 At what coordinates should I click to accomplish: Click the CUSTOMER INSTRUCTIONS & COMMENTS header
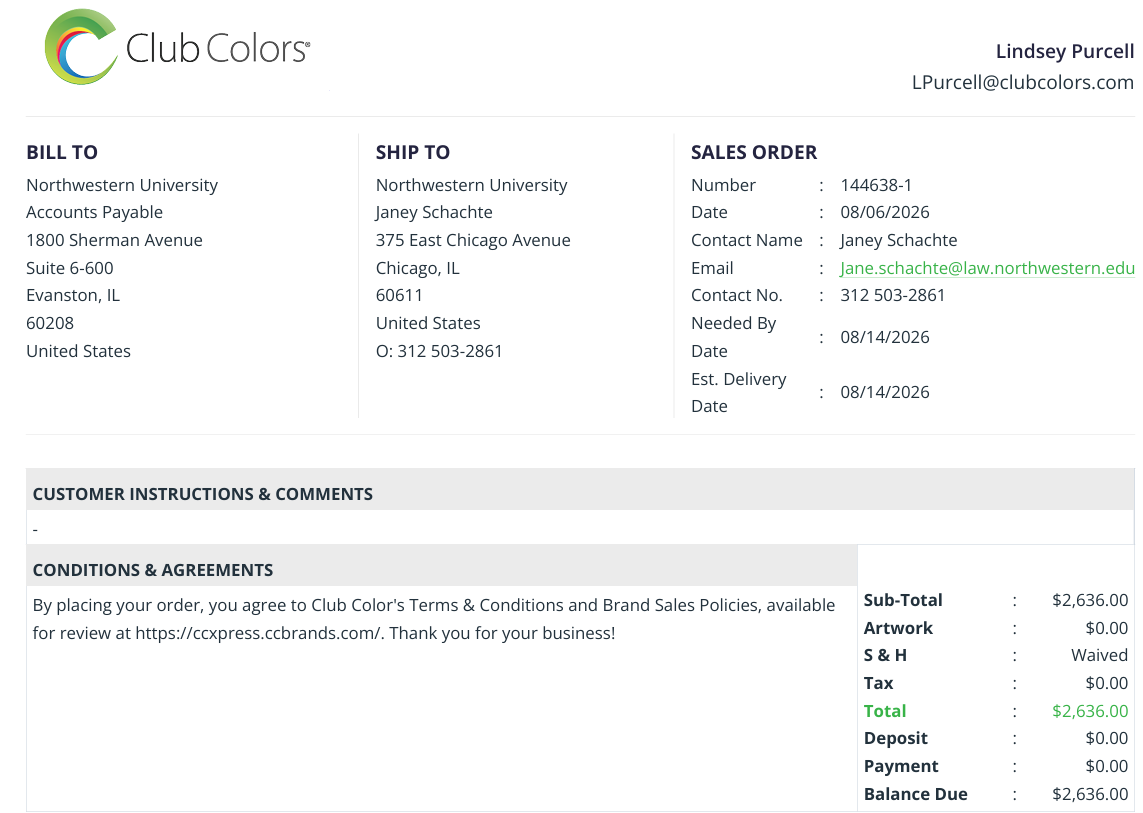pos(203,494)
